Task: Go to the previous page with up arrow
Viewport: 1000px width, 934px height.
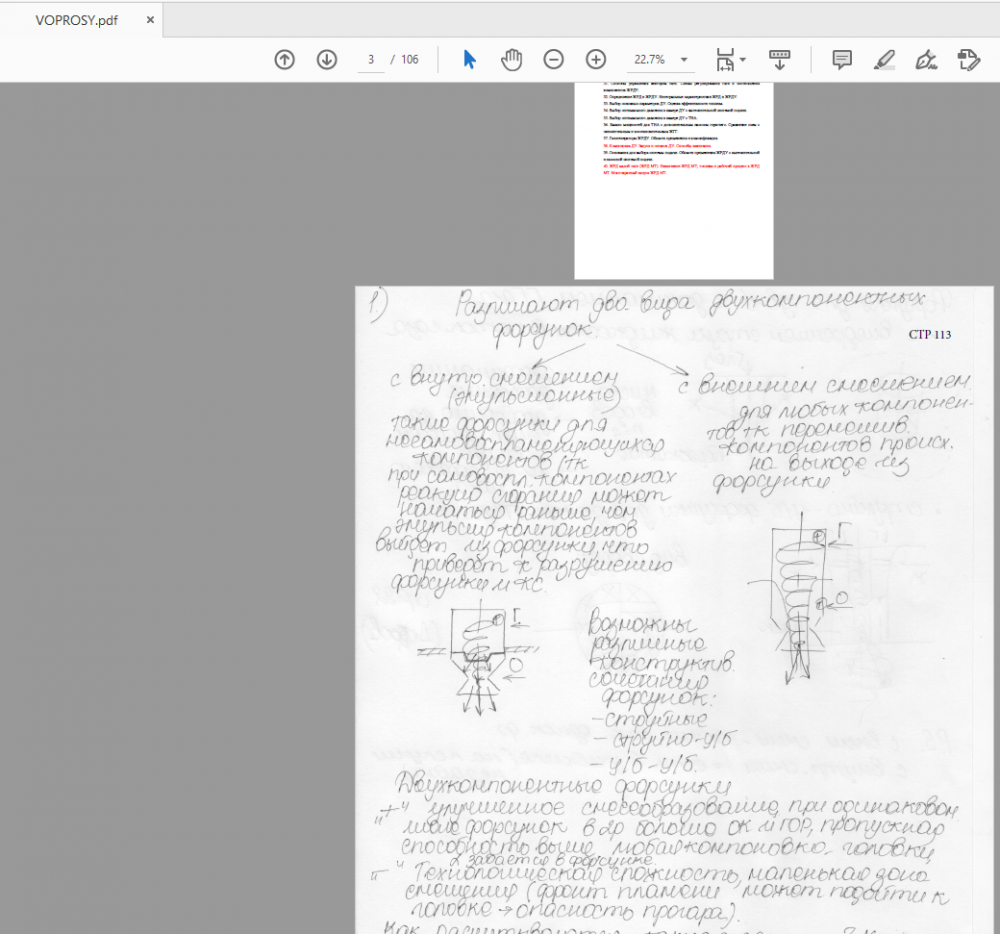Action: pyautogui.click(x=284, y=60)
